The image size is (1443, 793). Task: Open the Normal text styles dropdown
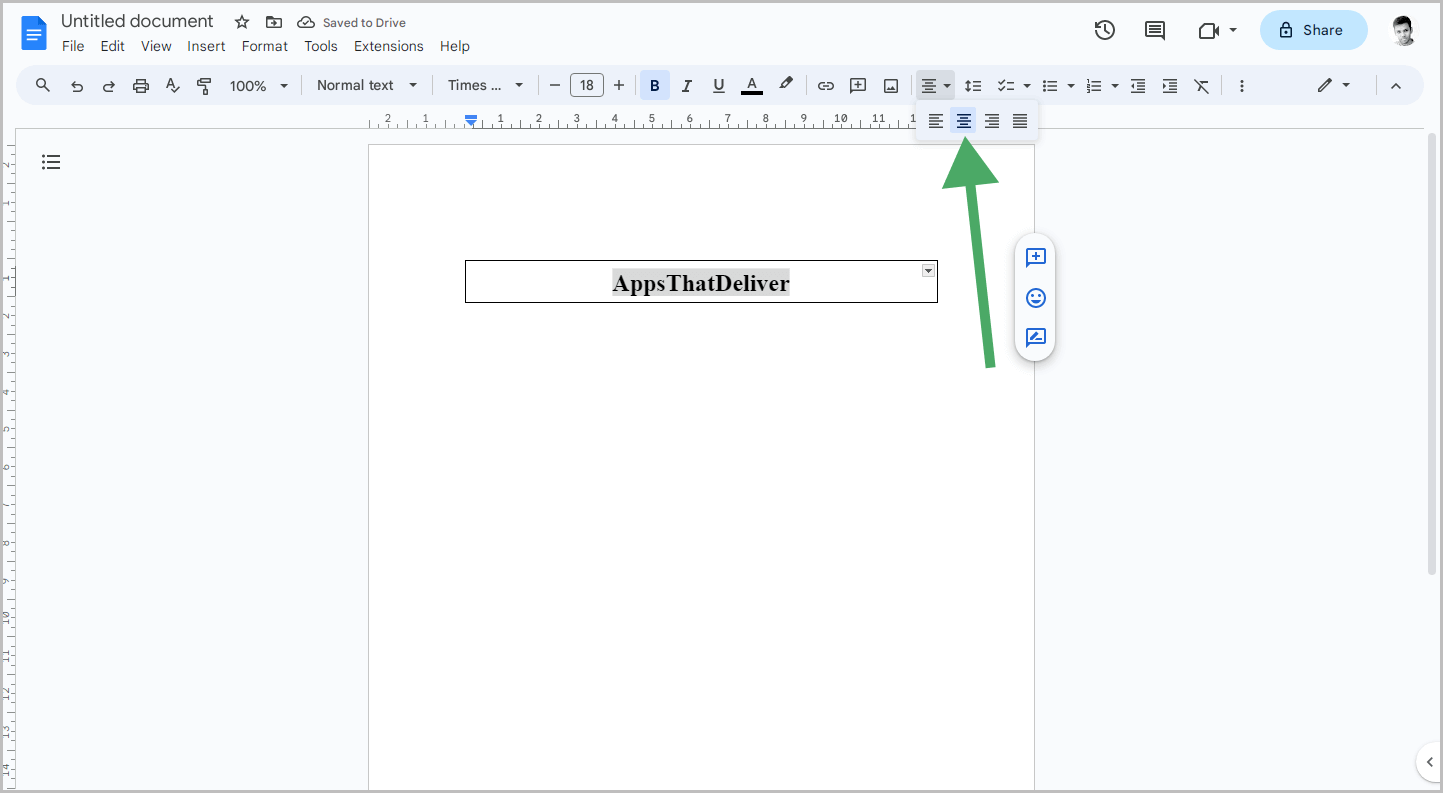(x=366, y=85)
